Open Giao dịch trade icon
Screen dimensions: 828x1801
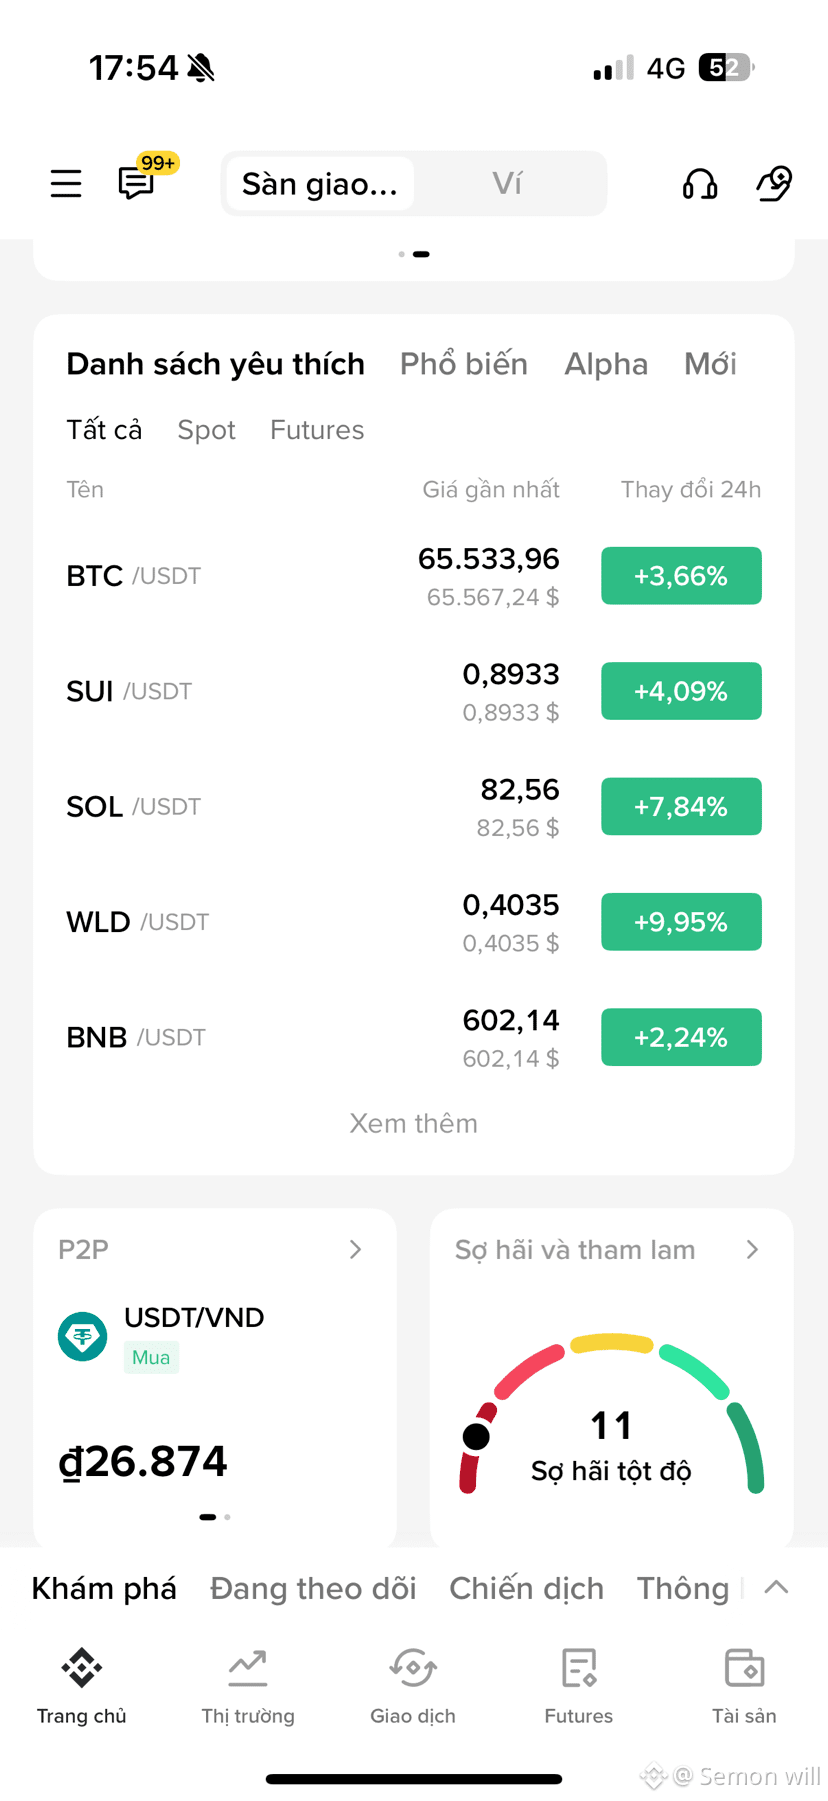click(x=413, y=1667)
